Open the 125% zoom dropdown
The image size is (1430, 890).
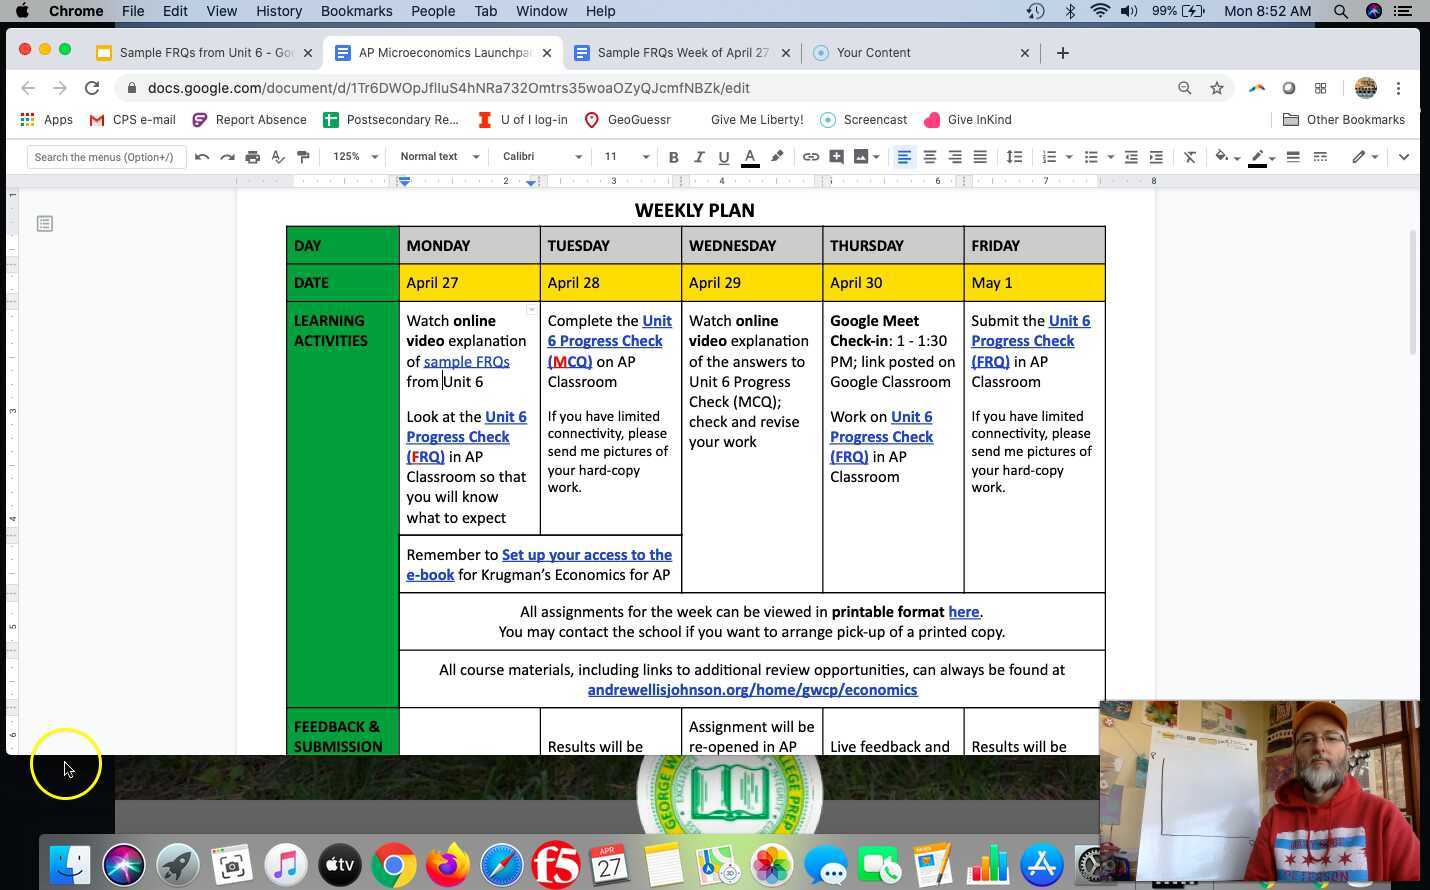(355, 157)
